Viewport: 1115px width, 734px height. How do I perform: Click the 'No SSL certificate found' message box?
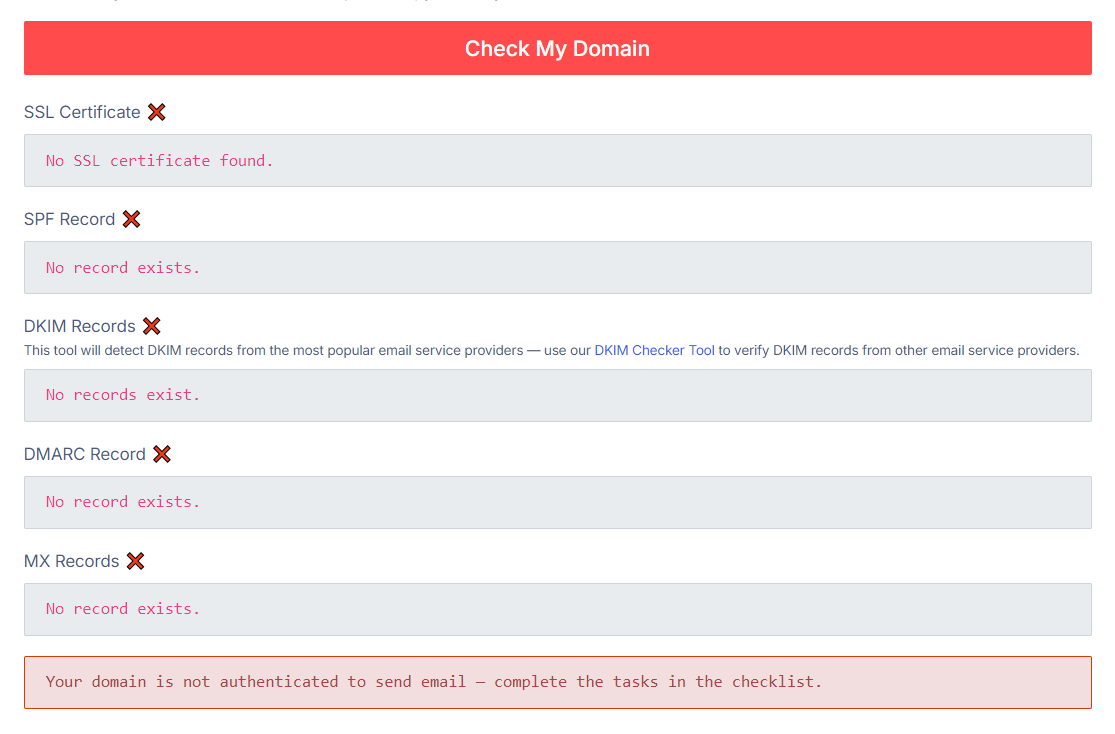(557, 160)
